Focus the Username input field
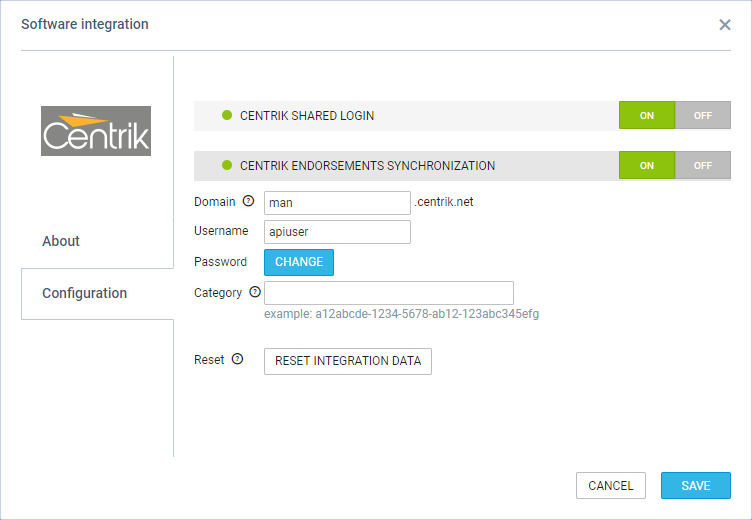752x520 pixels. pos(337,232)
